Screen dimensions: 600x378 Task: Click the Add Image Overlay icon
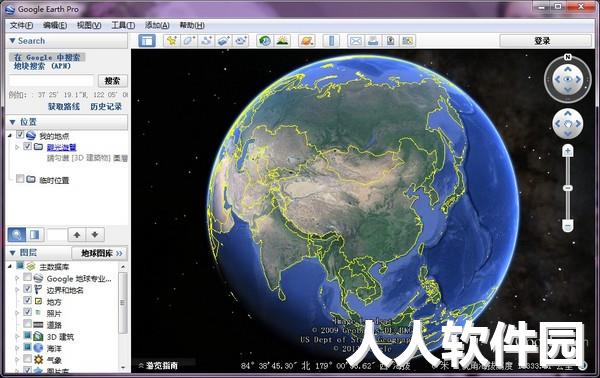click(x=224, y=41)
